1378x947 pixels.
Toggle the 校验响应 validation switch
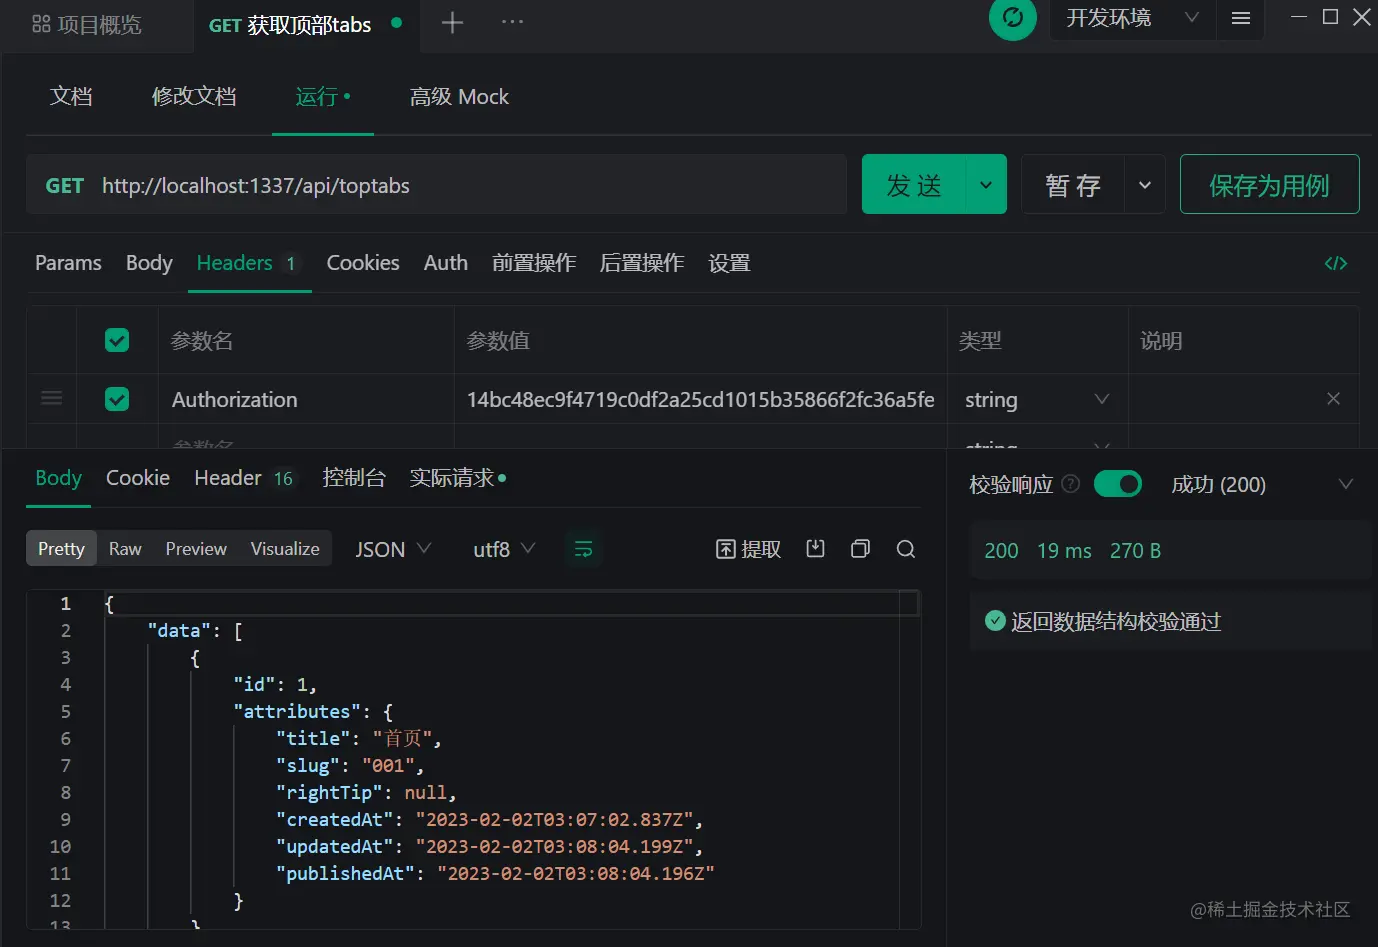1118,484
